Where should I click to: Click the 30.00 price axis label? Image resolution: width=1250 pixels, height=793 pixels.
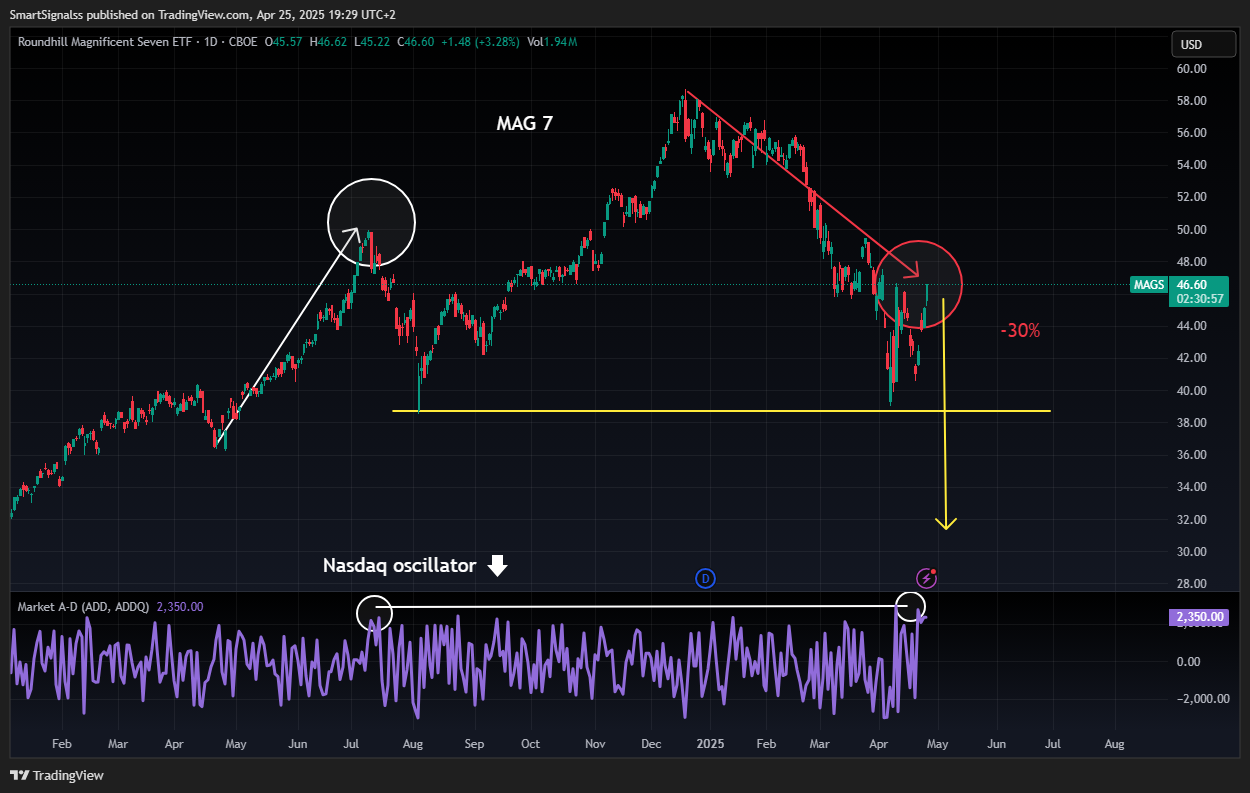tap(1192, 552)
